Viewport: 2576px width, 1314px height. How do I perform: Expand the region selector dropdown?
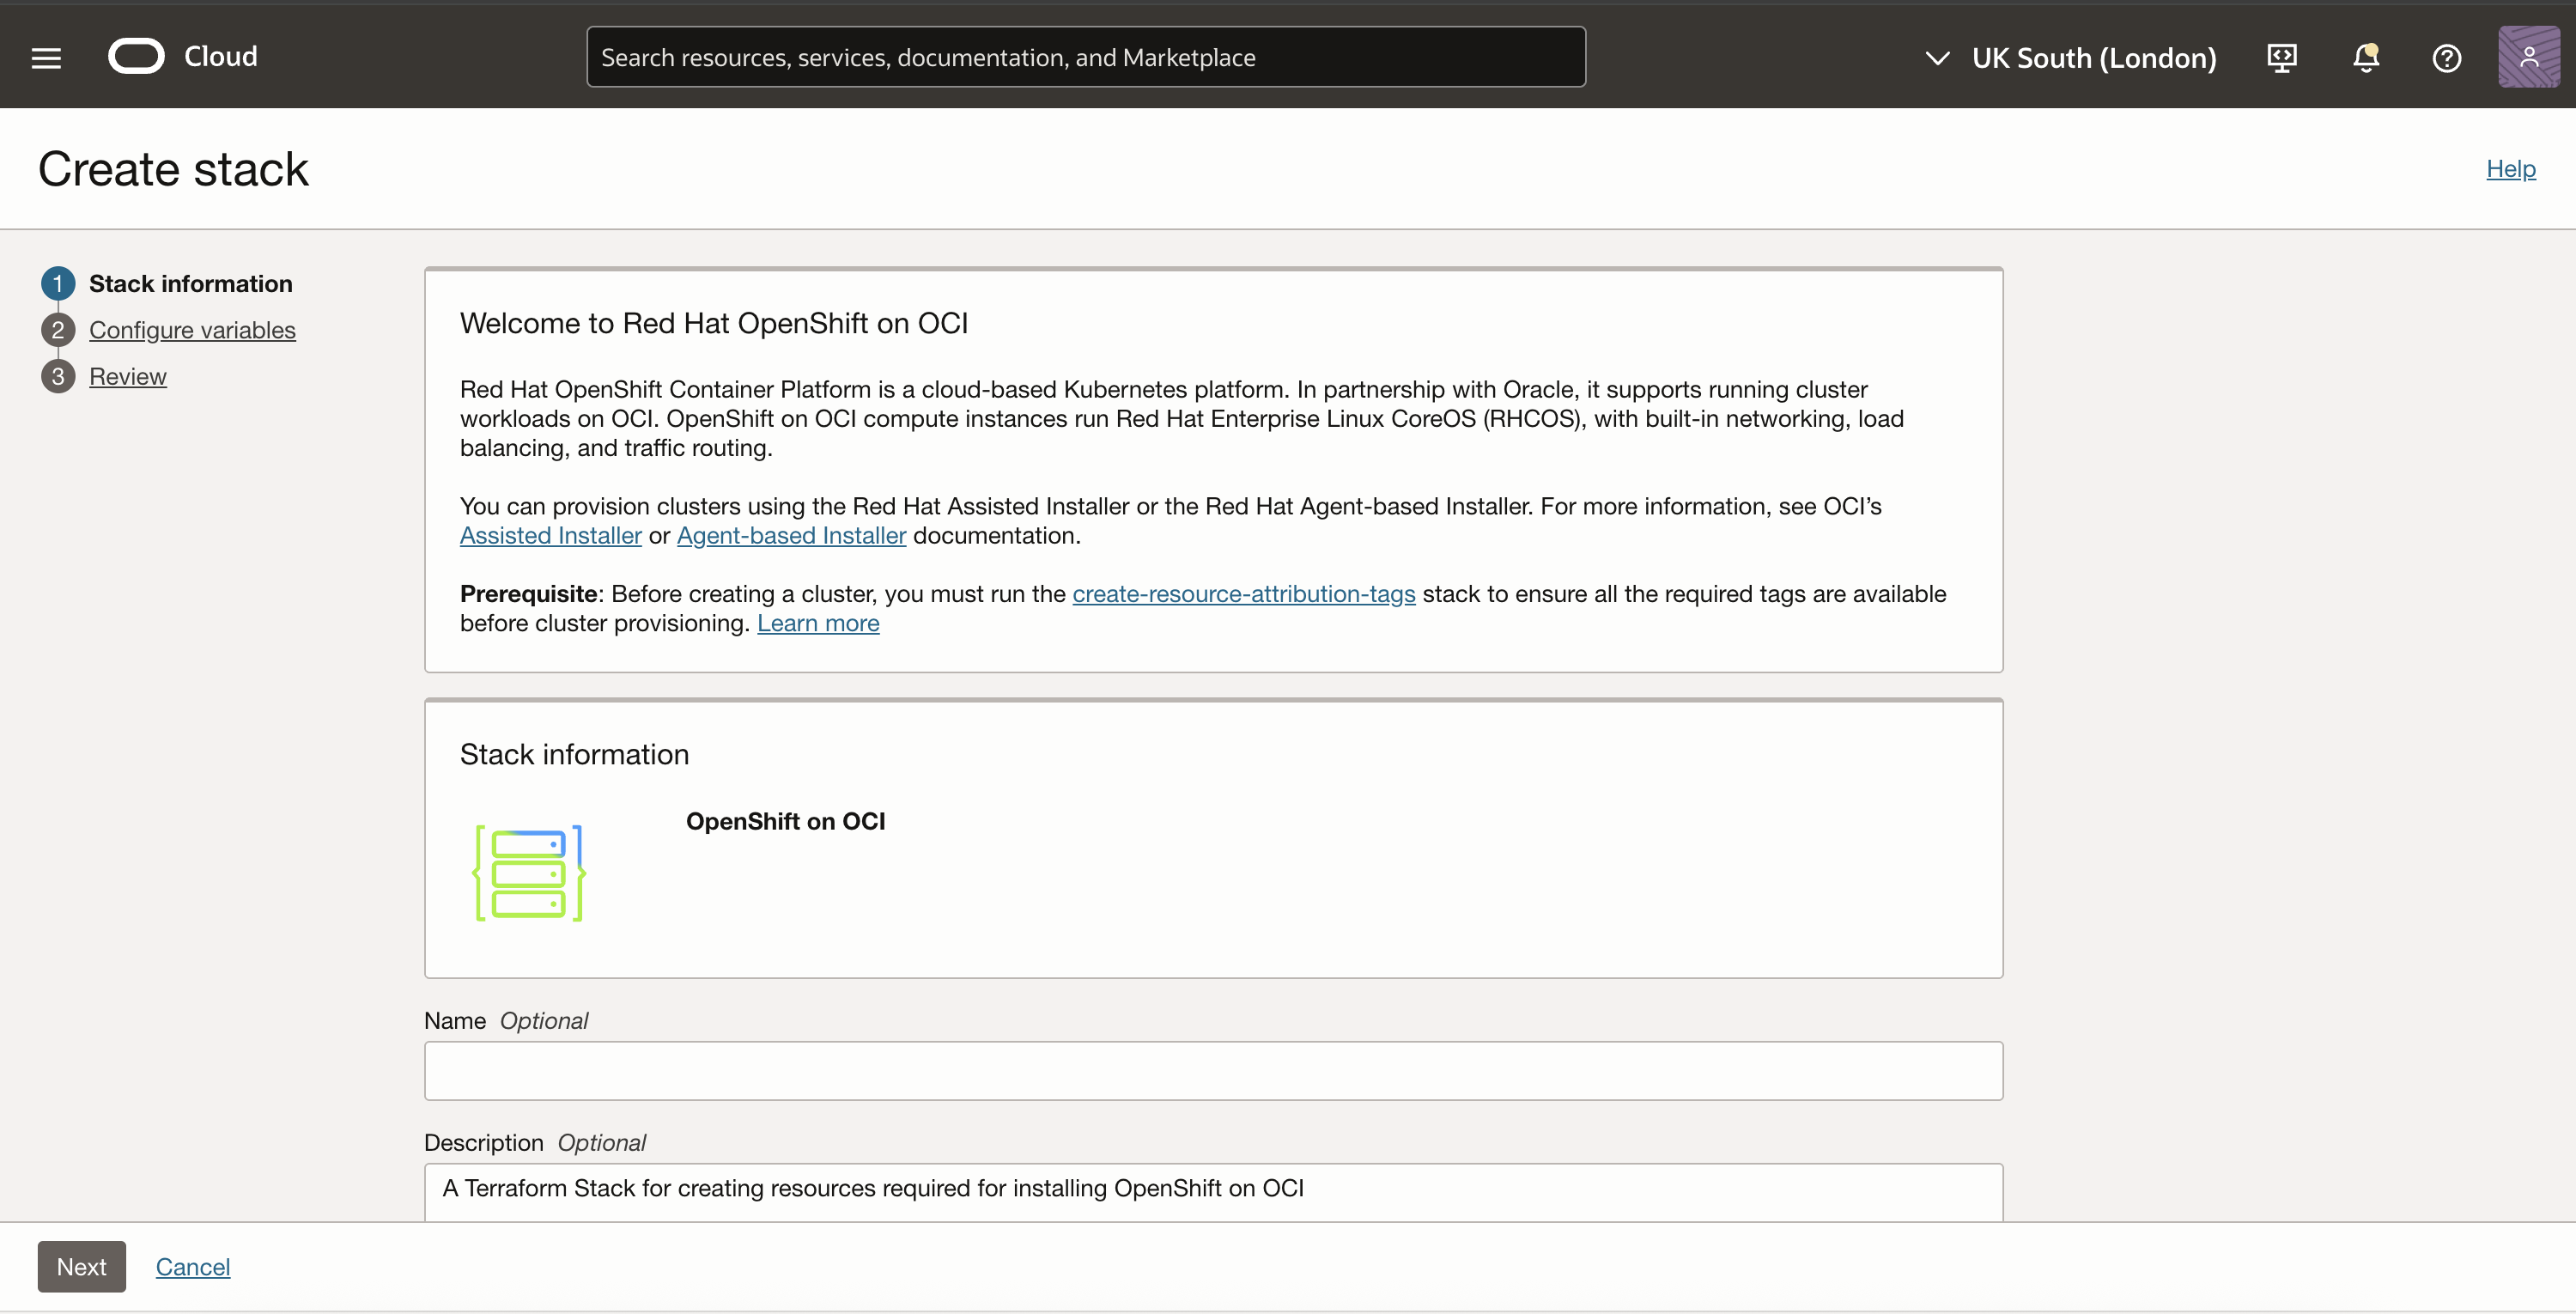pyautogui.click(x=1938, y=58)
